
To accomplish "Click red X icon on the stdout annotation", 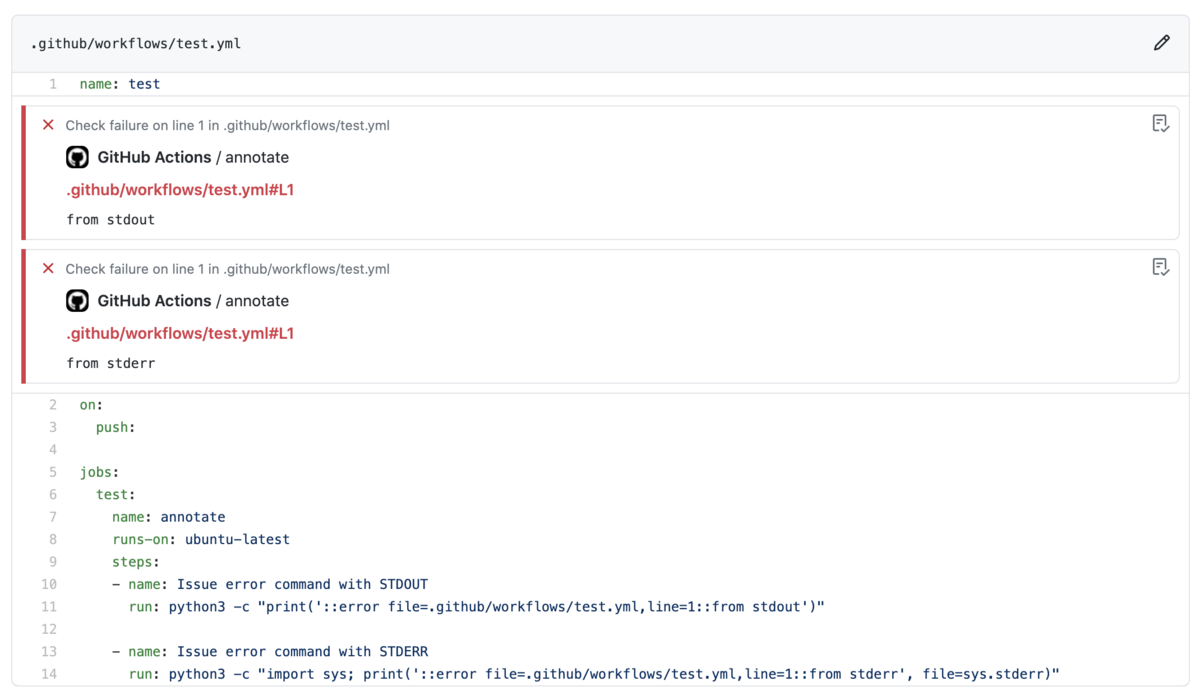I will (48, 125).
